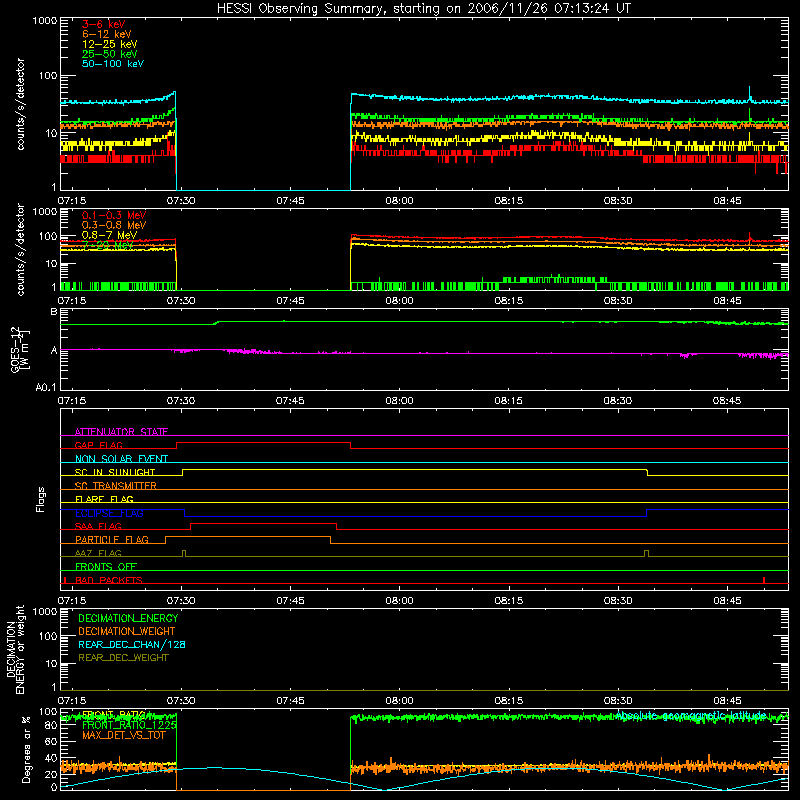
Task: Click the SC_IN_SUNLIGHT flag label
Action: click(x=115, y=472)
